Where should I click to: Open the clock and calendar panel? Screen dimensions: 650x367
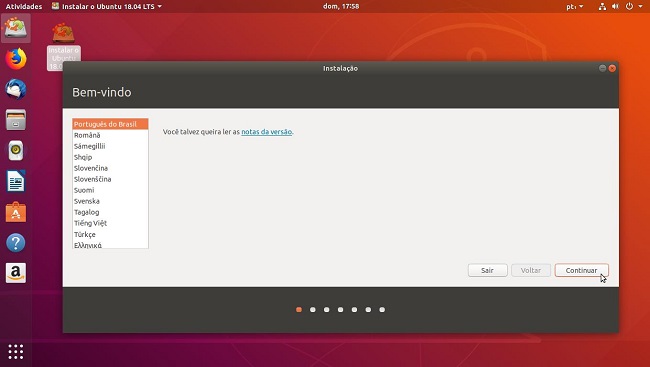click(341, 6)
